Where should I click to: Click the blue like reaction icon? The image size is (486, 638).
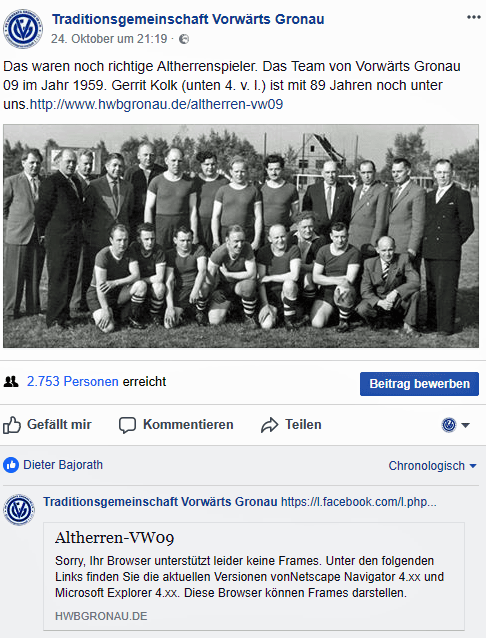(x=11, y=465)
